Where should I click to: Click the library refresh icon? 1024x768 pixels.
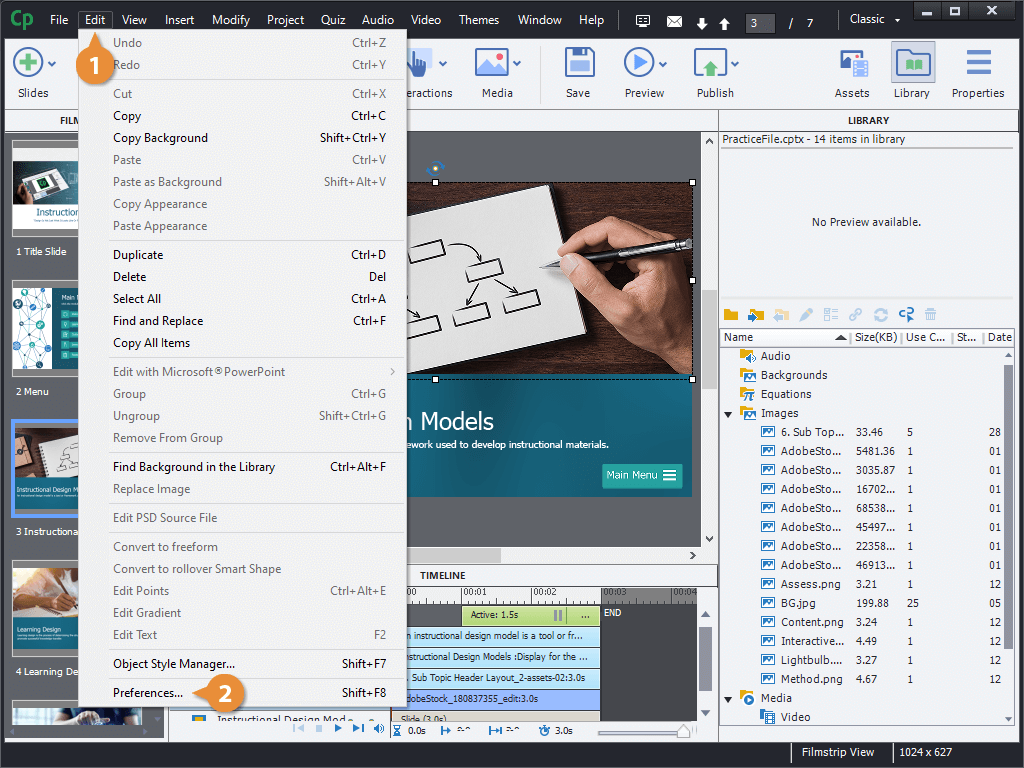880,315
